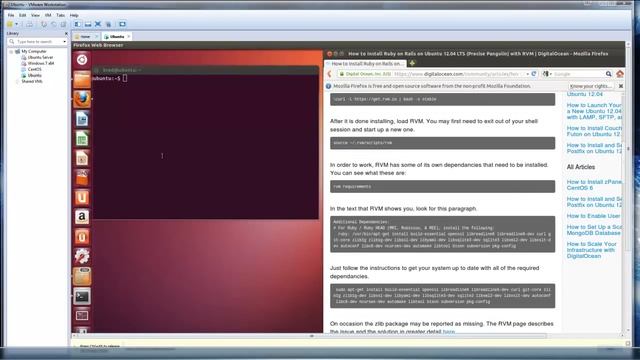Screen dimensions: 640x360
Task: Click VMware manage snapshots toolbar icon
Action: (63, 24)
